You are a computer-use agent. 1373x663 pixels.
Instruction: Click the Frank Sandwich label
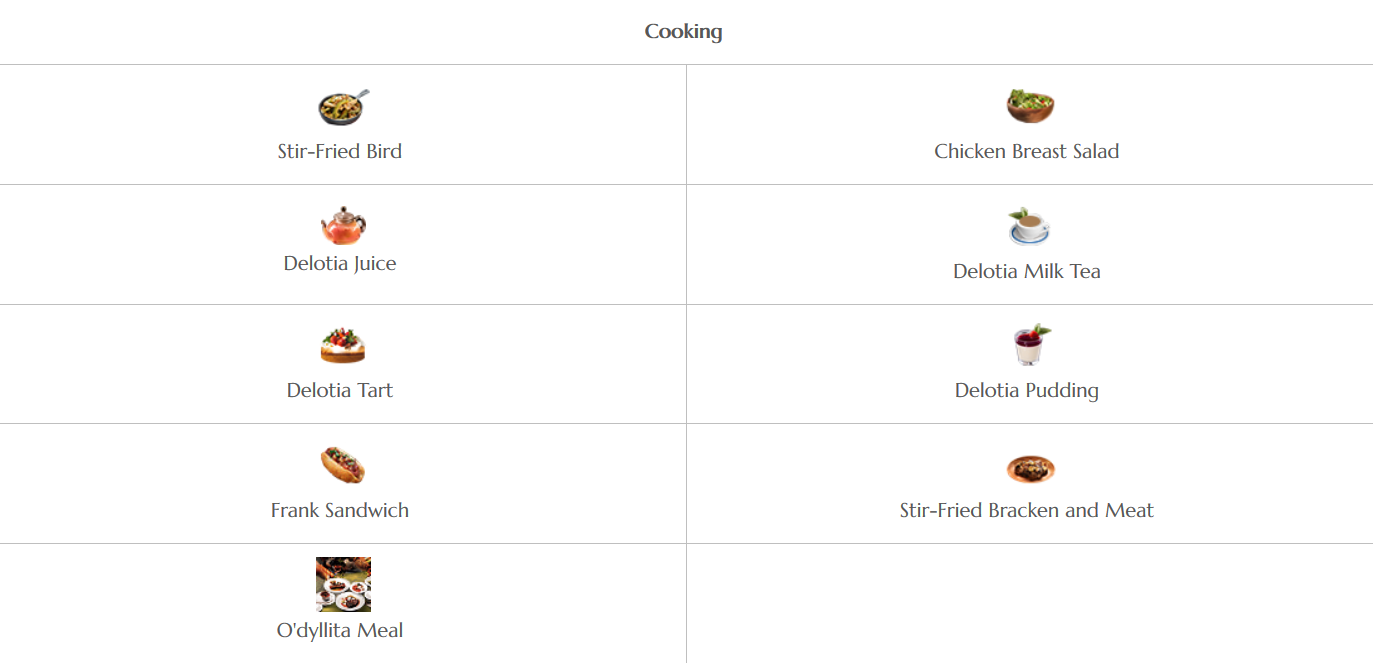tap(340, 511)
